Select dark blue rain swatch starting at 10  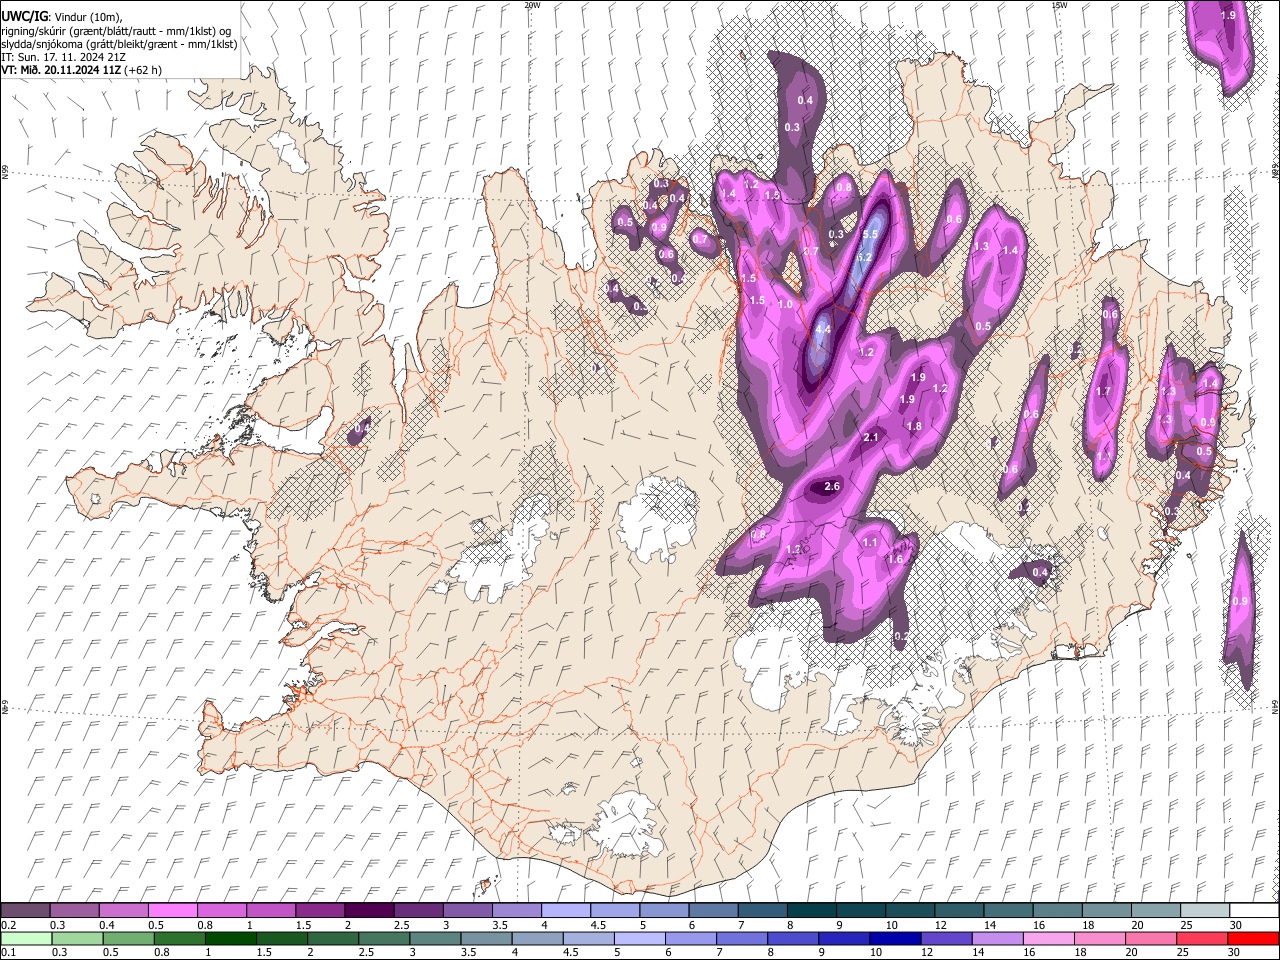tap(895, 938)
